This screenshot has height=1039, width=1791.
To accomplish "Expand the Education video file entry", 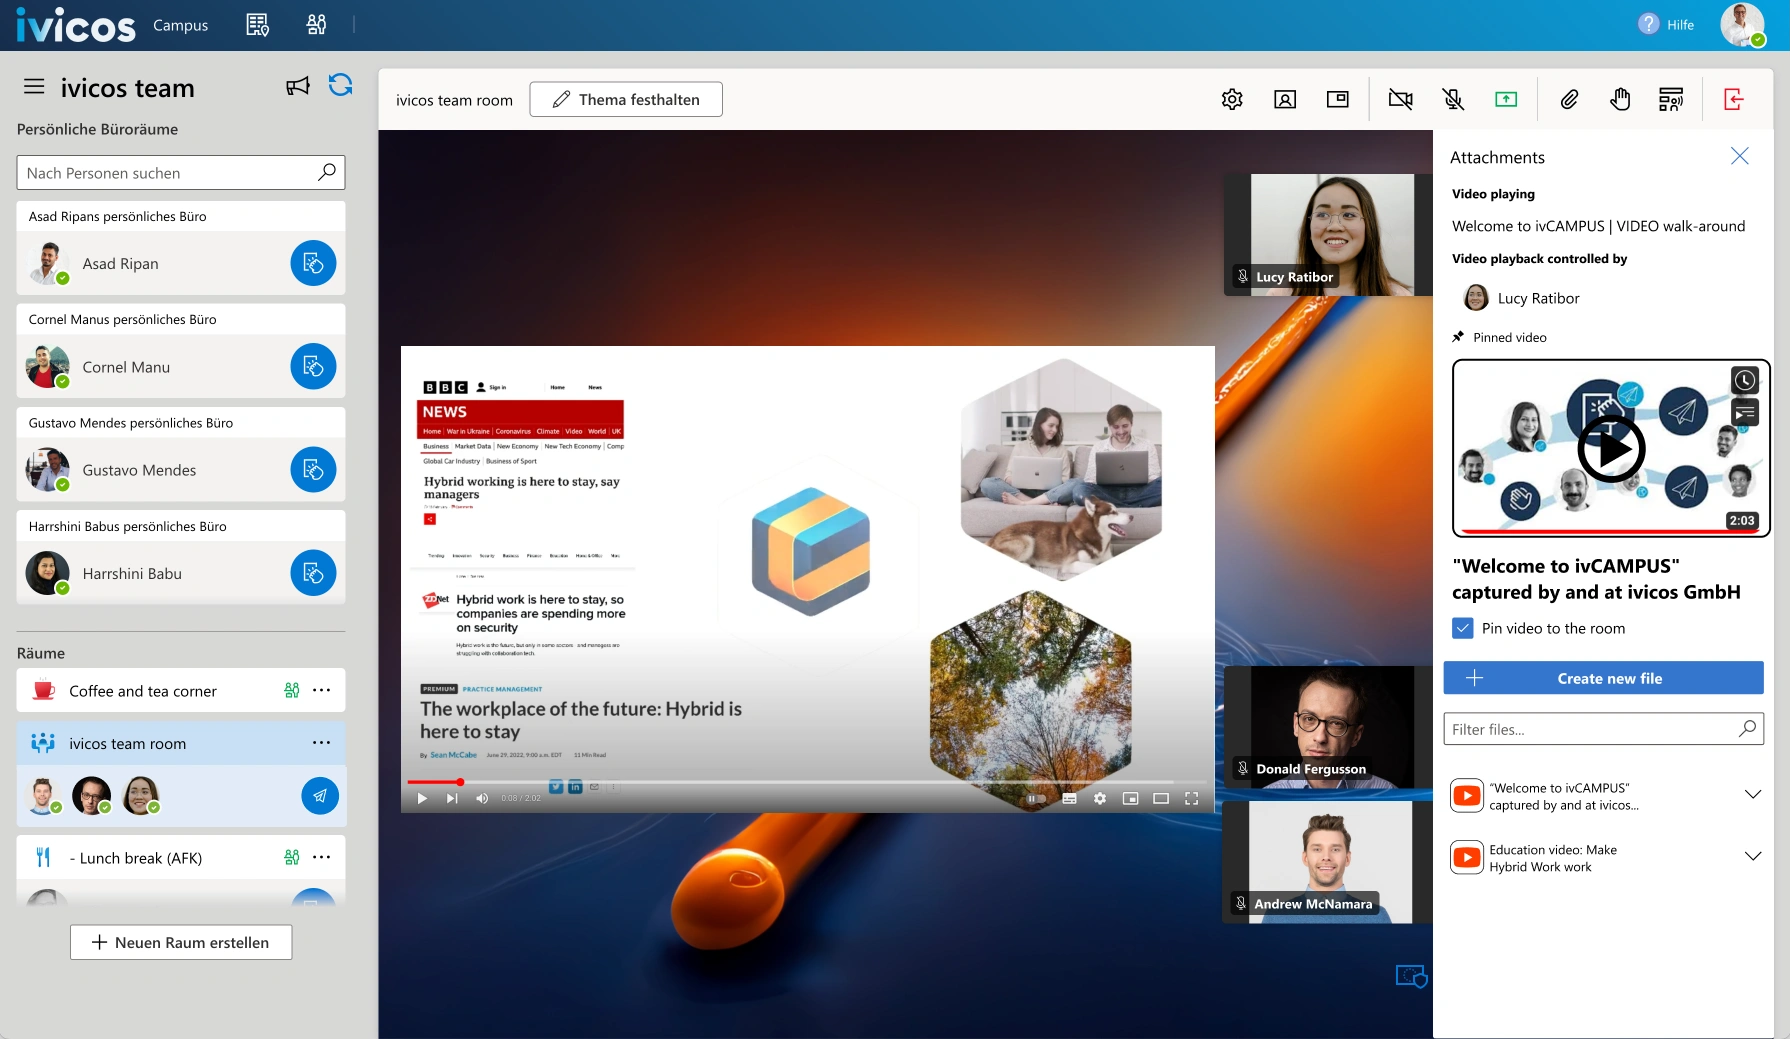I will [x=1752, y=857].
